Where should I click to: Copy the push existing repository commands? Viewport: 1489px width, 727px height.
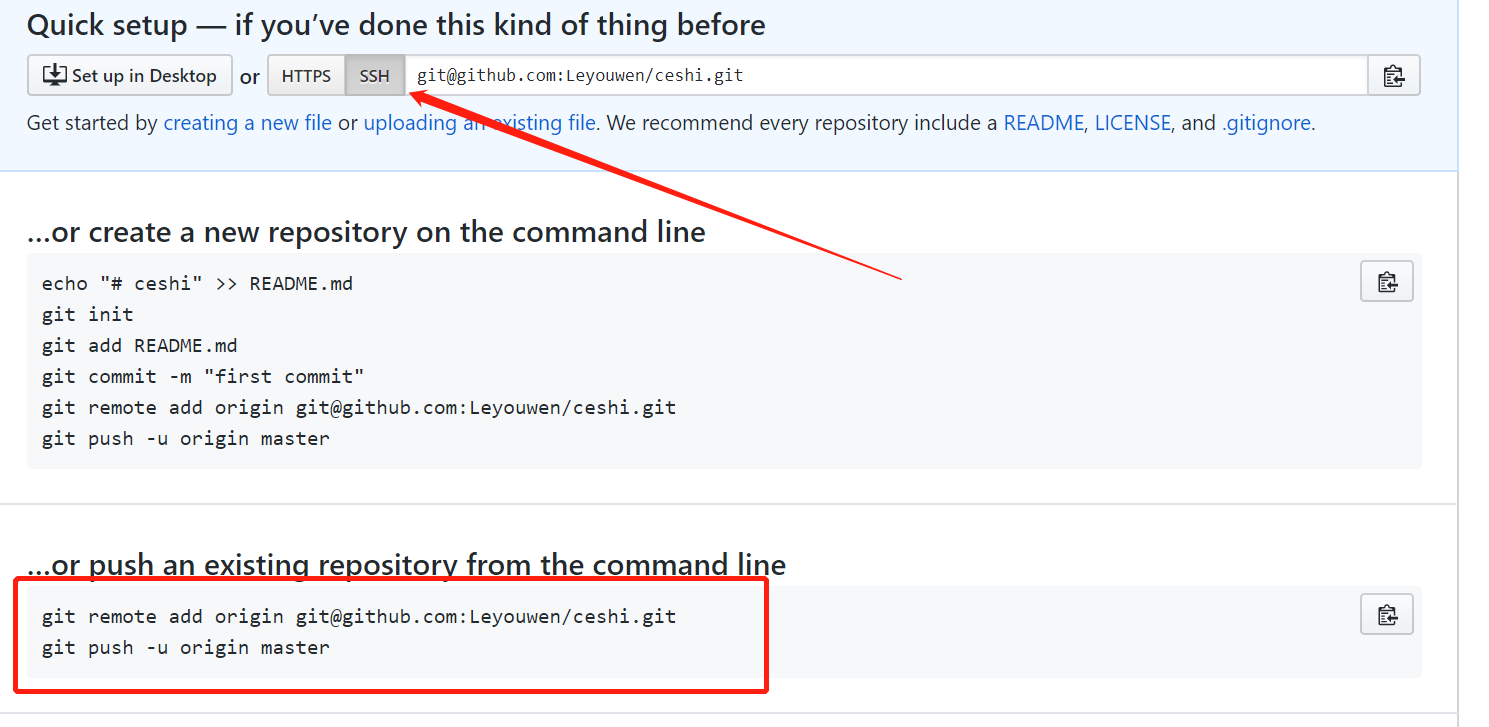(x=1386, y=615)
